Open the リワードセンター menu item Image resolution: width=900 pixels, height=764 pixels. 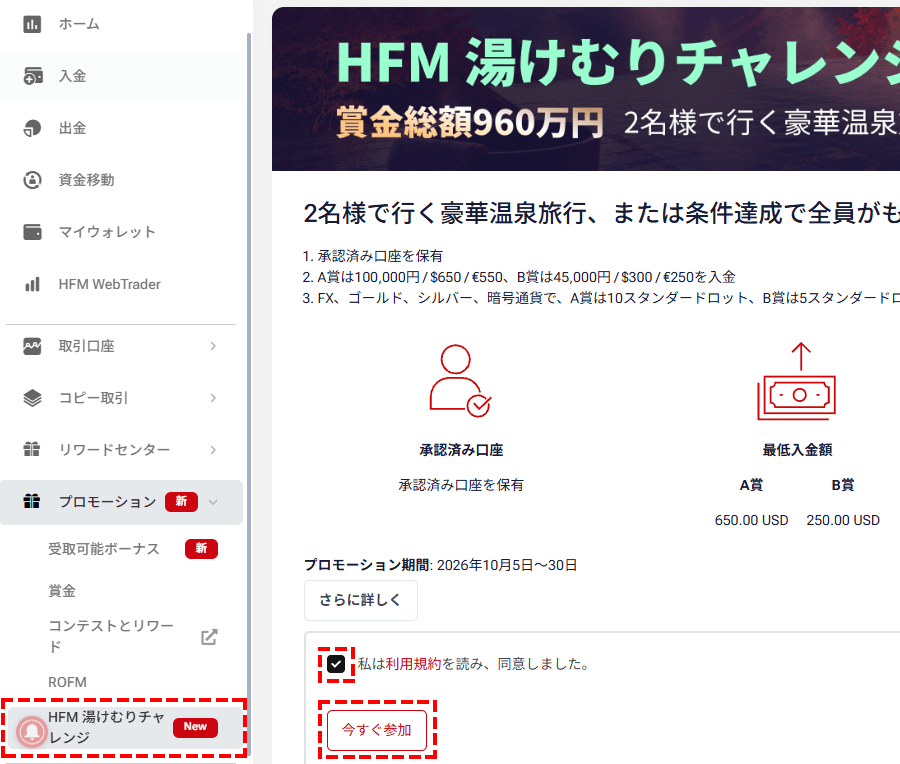coord(121,449)
